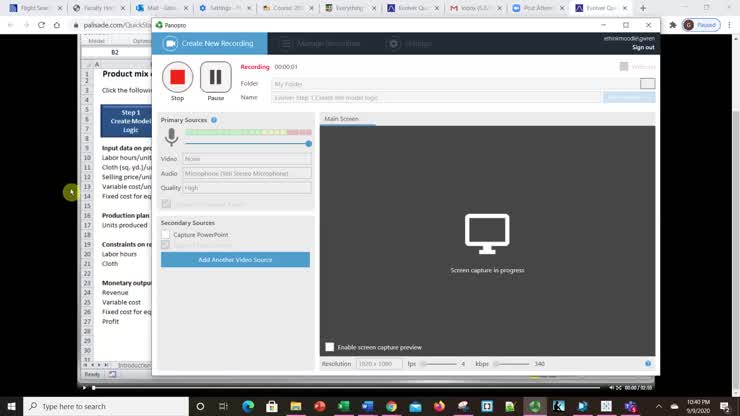Click the monitor icon in Main Screen preview
This screenshot has width=740, height=416.
487,234
